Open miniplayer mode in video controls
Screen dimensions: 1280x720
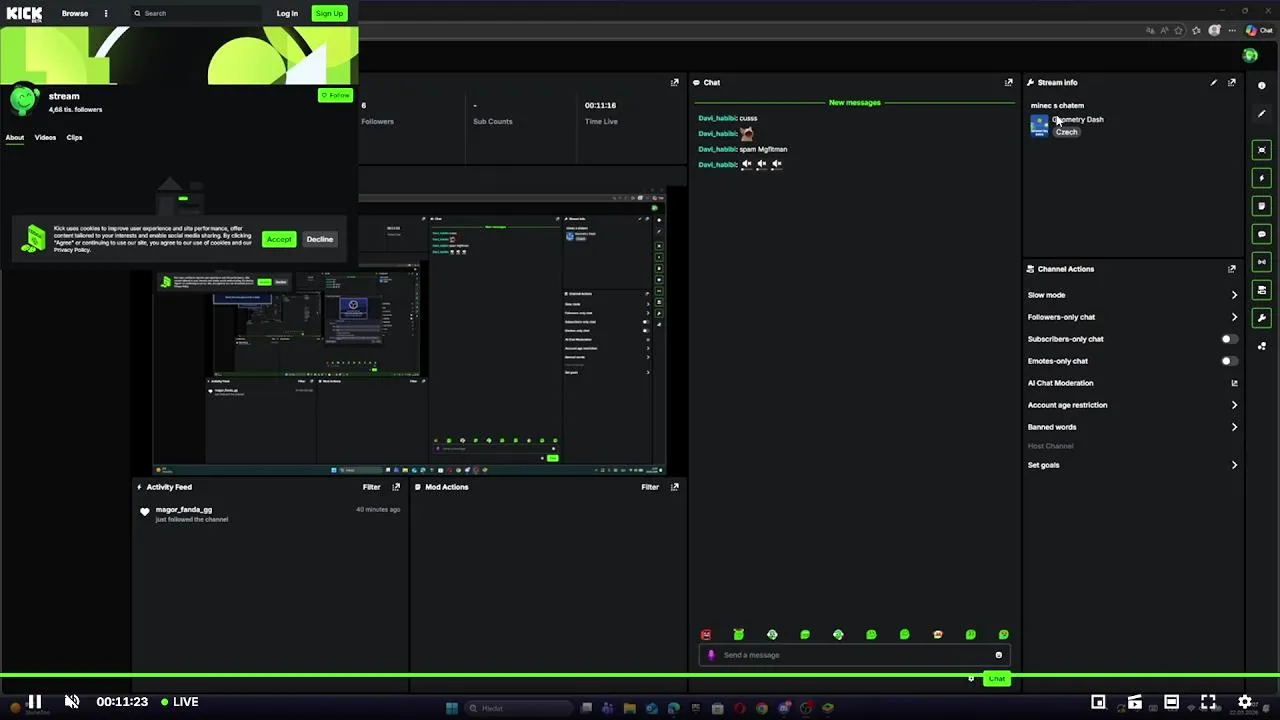tap(1098, 702)
